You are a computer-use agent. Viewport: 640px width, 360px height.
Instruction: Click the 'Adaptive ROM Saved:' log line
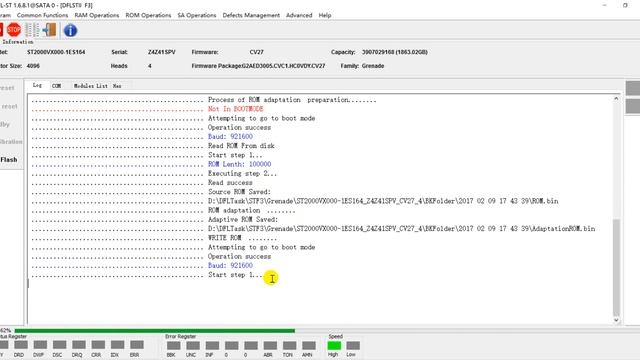click(243, 220)
